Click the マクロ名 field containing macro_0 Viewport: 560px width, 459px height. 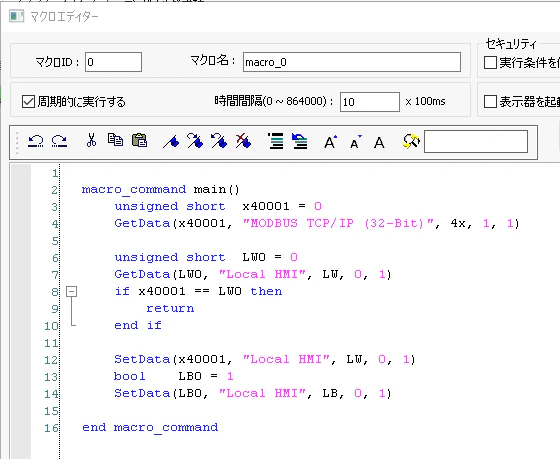[352, 62]
